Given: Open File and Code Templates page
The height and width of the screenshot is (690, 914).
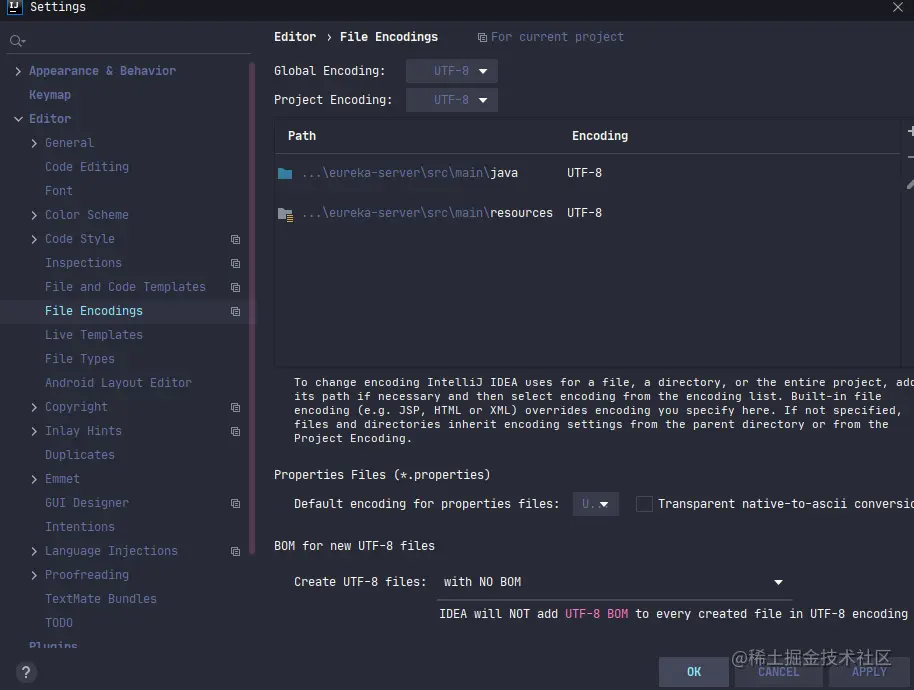Looking at the screenshot, I should point(125,287).
